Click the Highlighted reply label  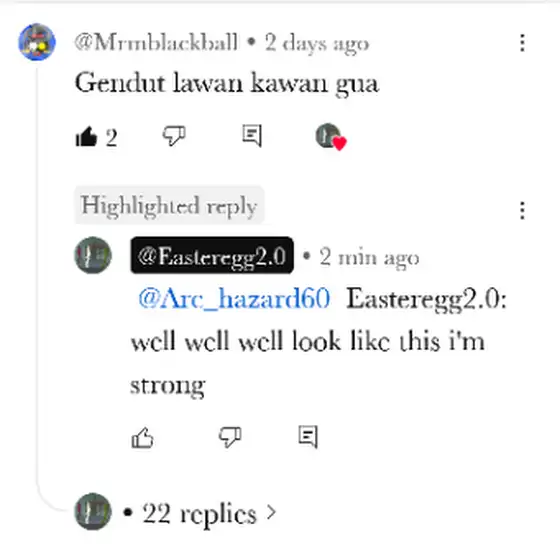[169, 205]
